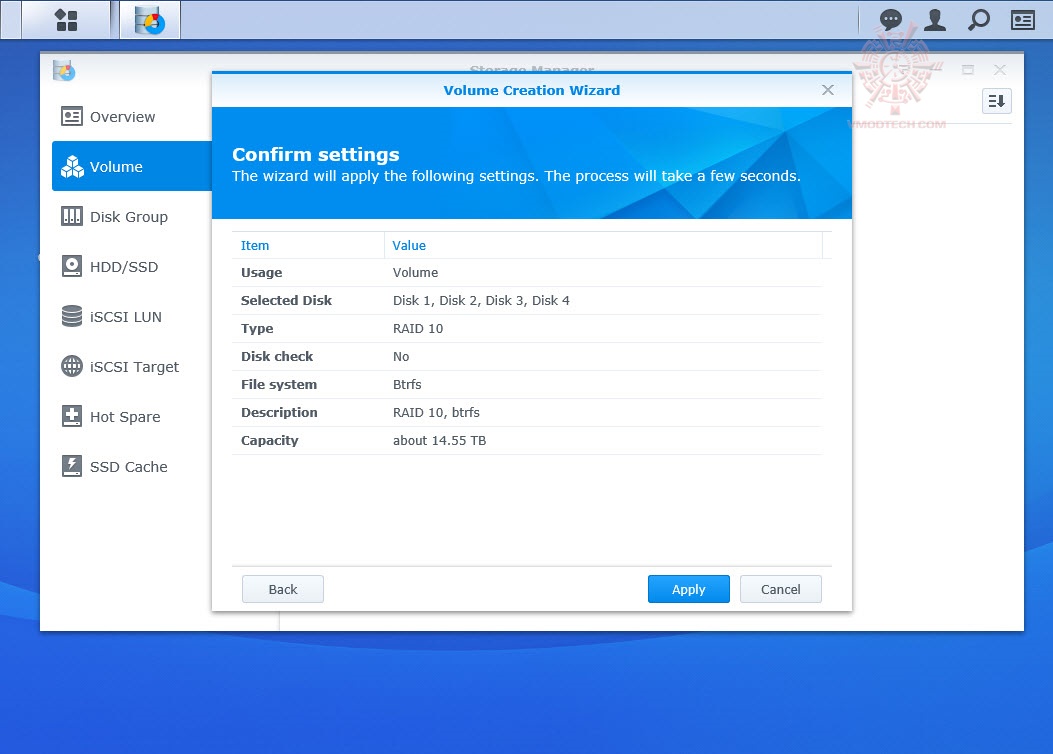Click 'Disk 1, Disk 2, Disk 3, Disk 4' value

[481, 301]
